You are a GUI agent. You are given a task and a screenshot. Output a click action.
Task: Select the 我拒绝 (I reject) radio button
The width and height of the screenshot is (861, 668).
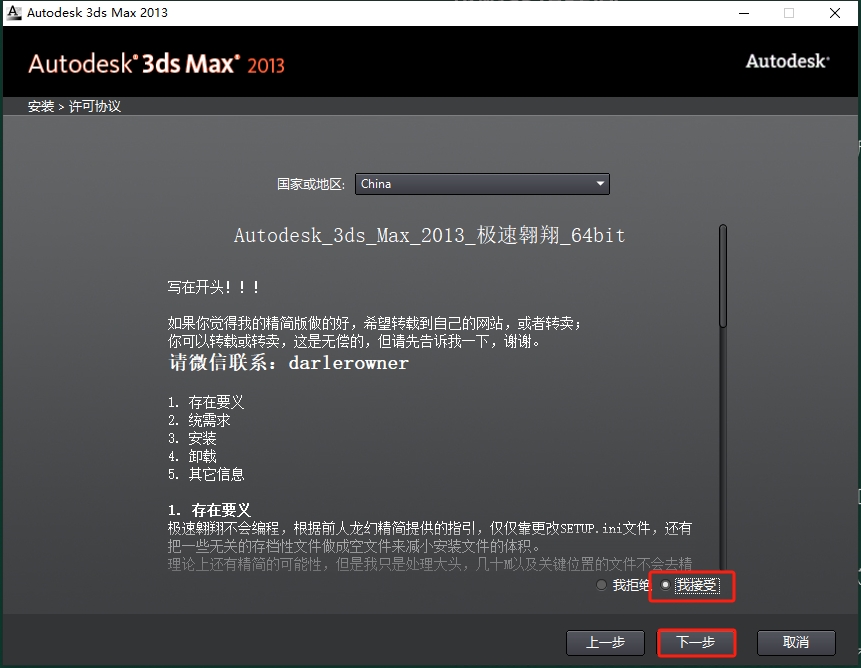coord(601,585)
